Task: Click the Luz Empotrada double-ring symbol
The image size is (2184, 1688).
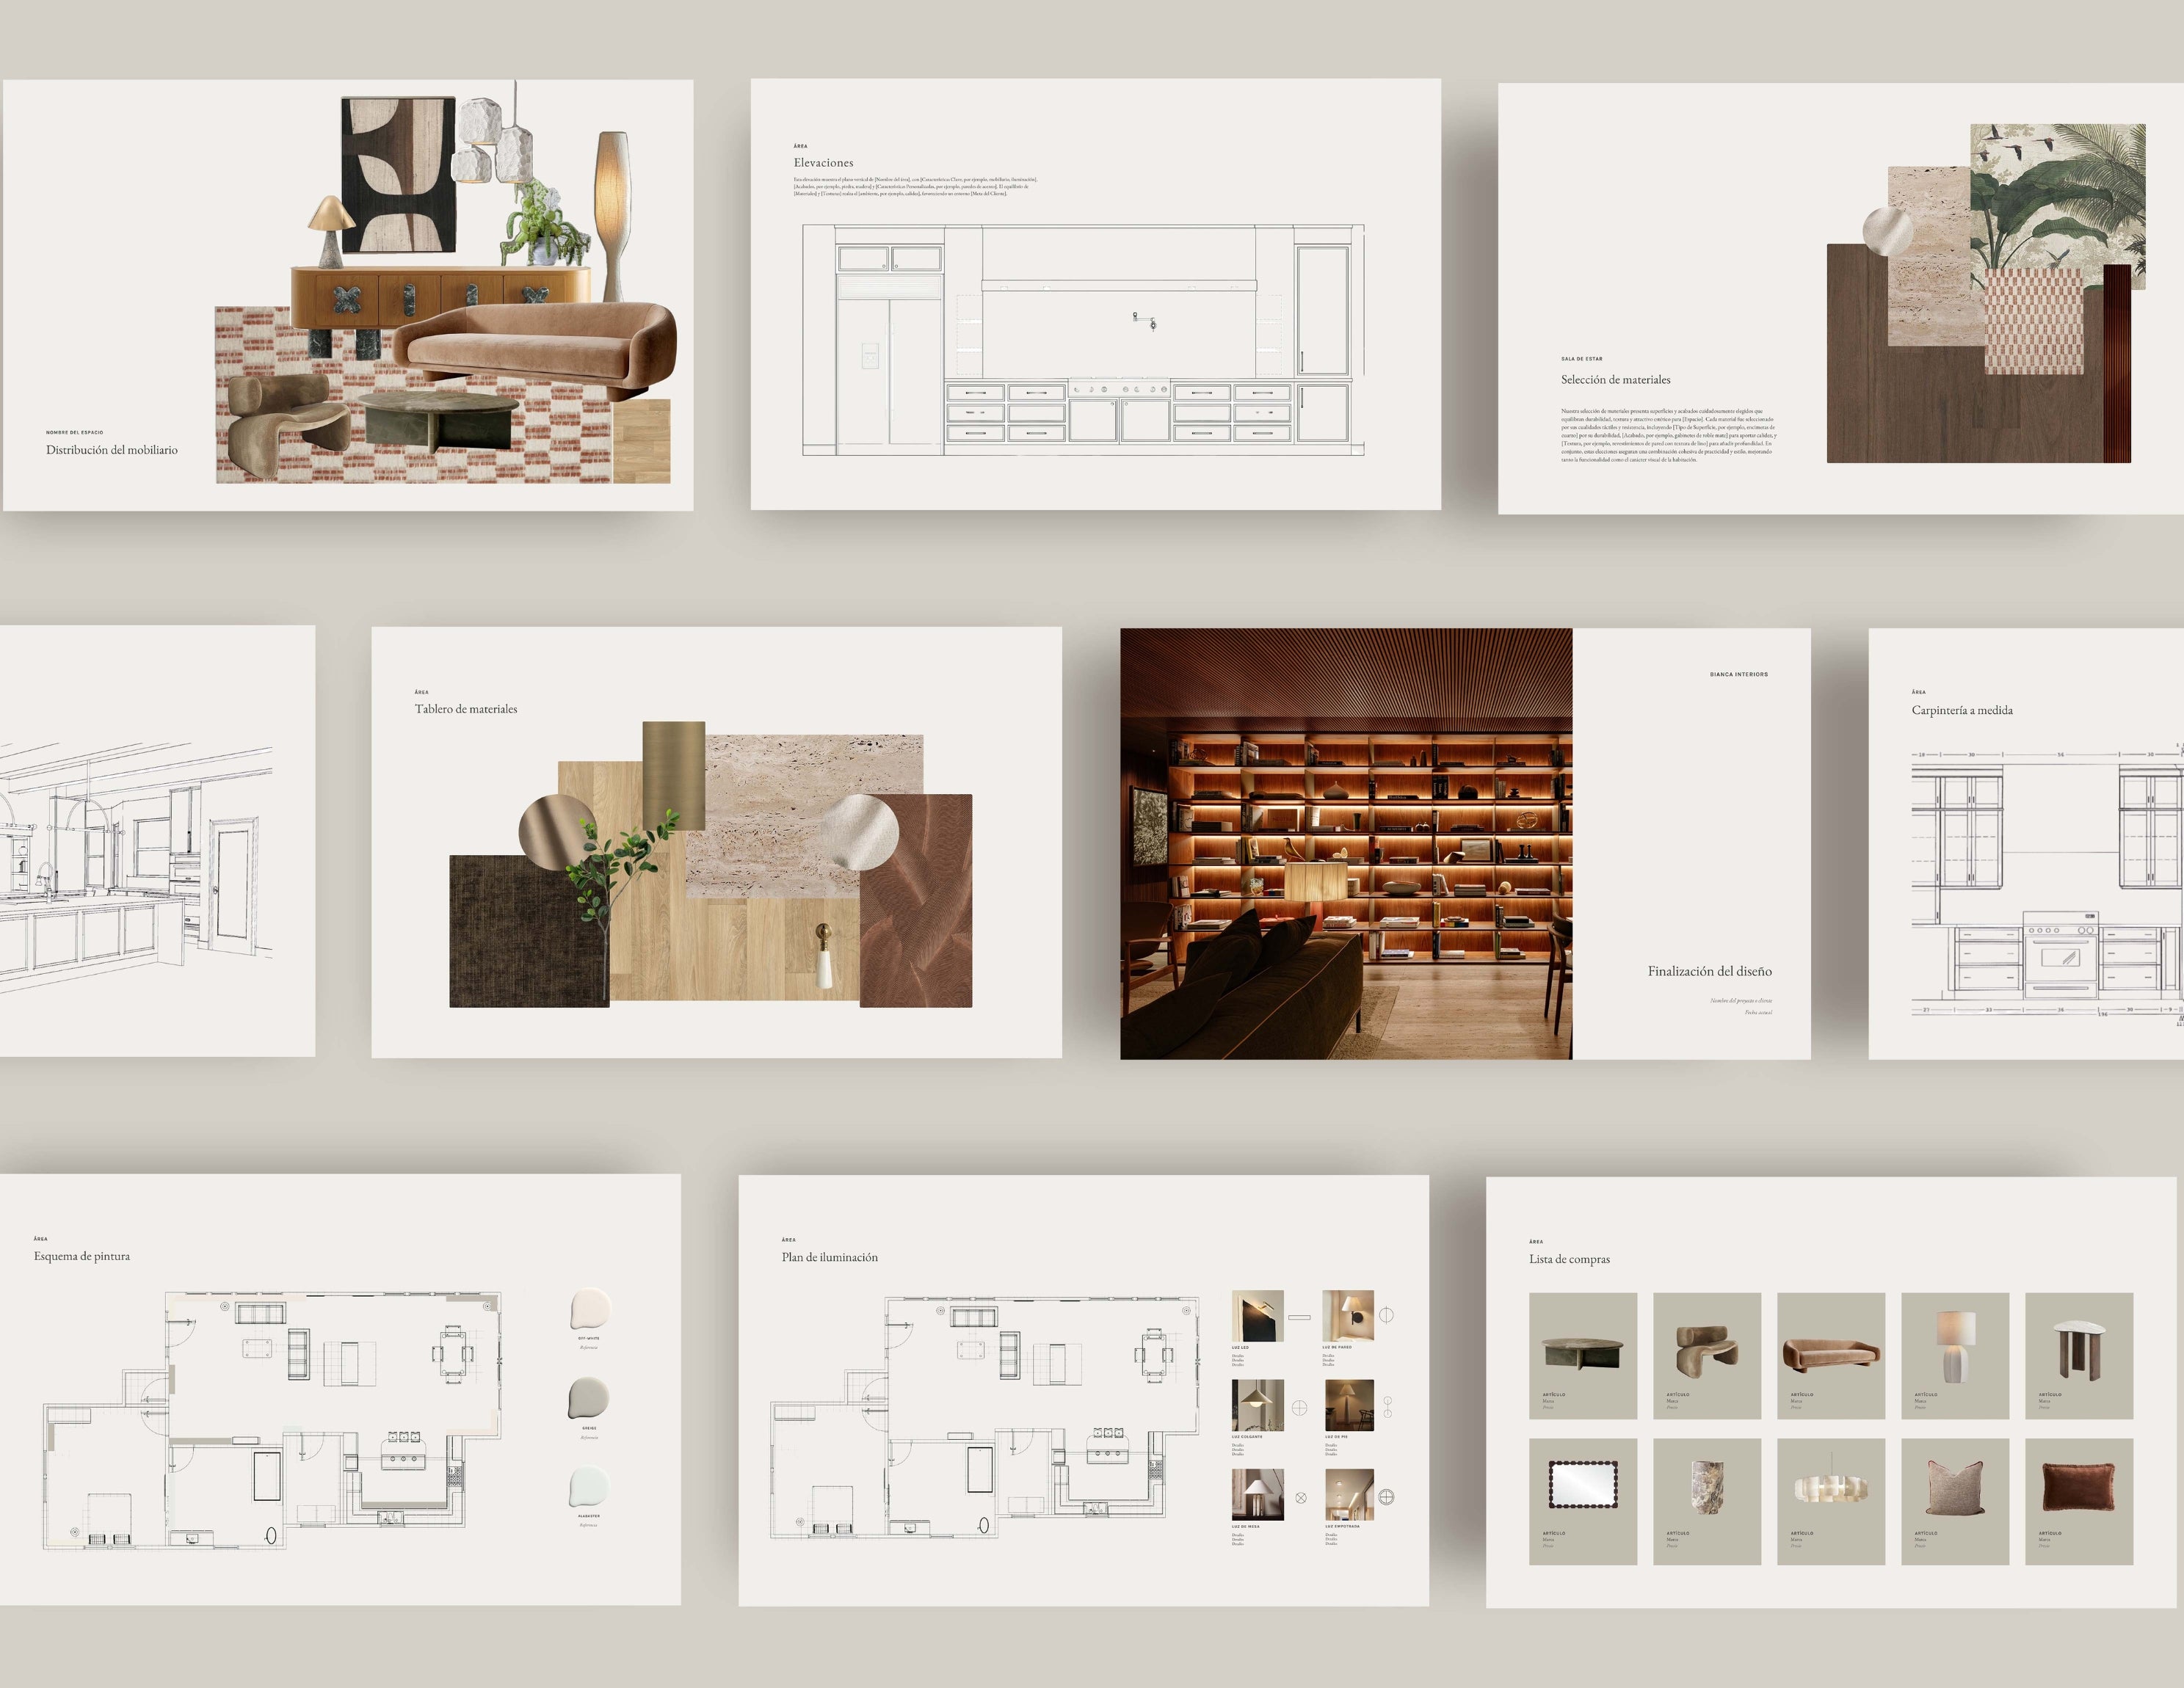Action: click(1386, 1497)
